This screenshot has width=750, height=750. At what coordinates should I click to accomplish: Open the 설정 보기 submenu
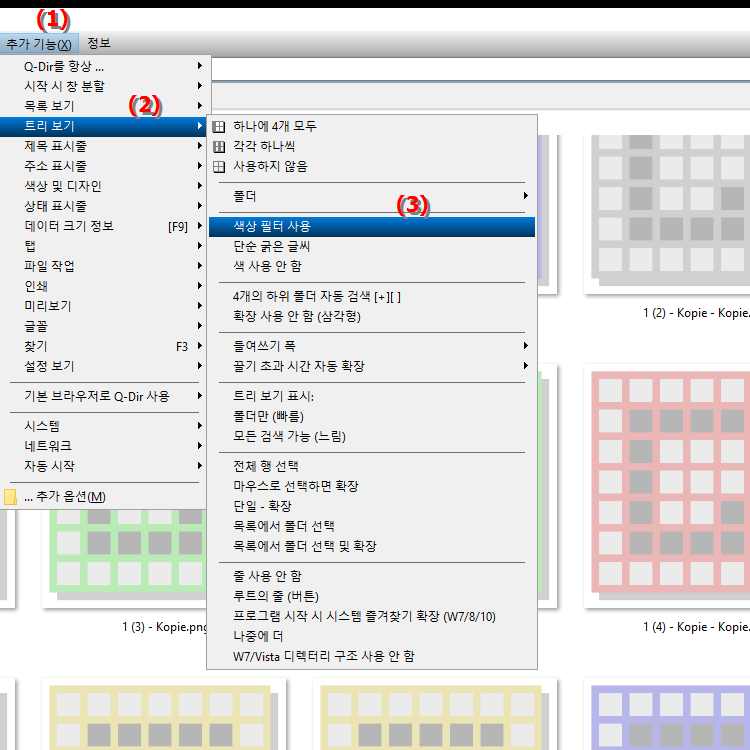103,366
